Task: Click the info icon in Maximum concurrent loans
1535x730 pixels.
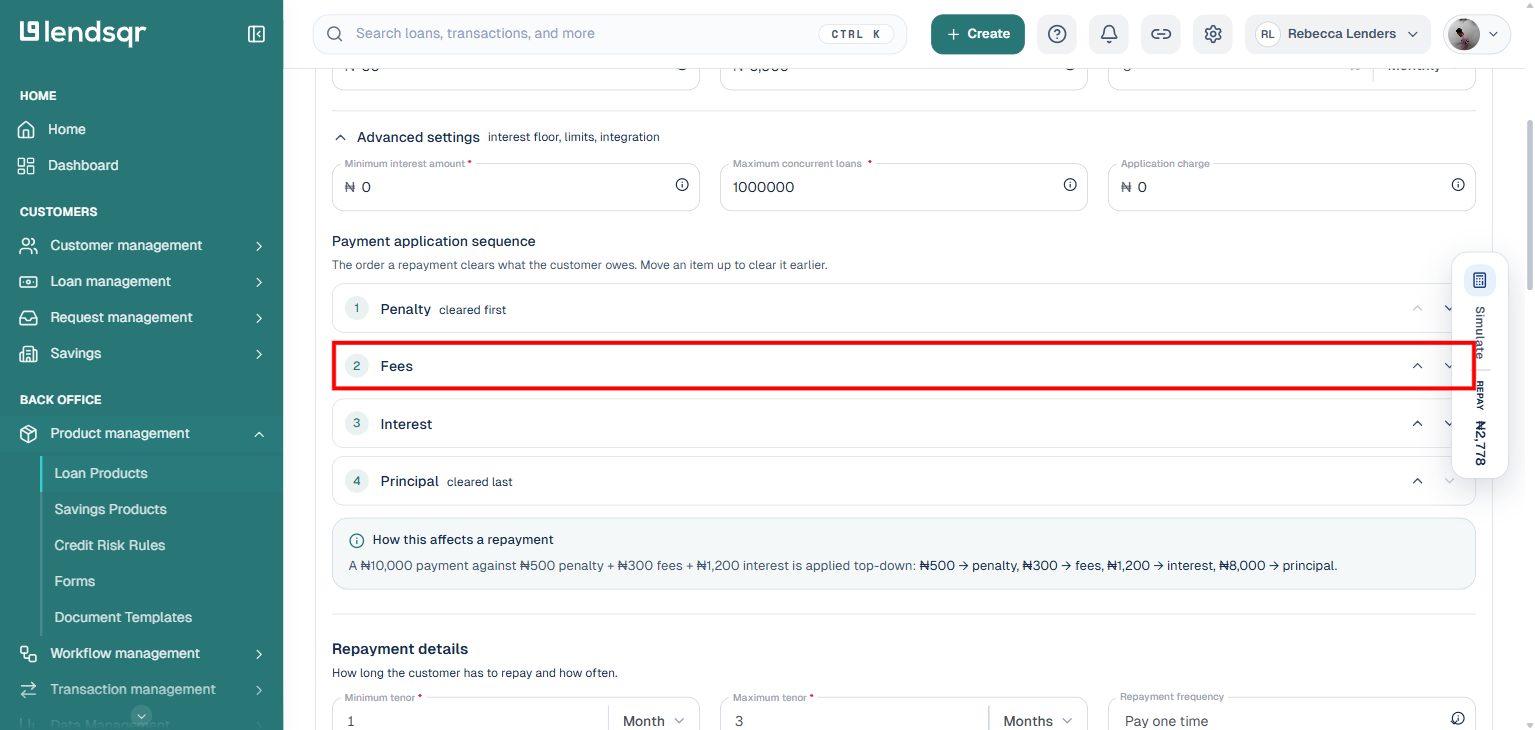Action: [1070, 185]
